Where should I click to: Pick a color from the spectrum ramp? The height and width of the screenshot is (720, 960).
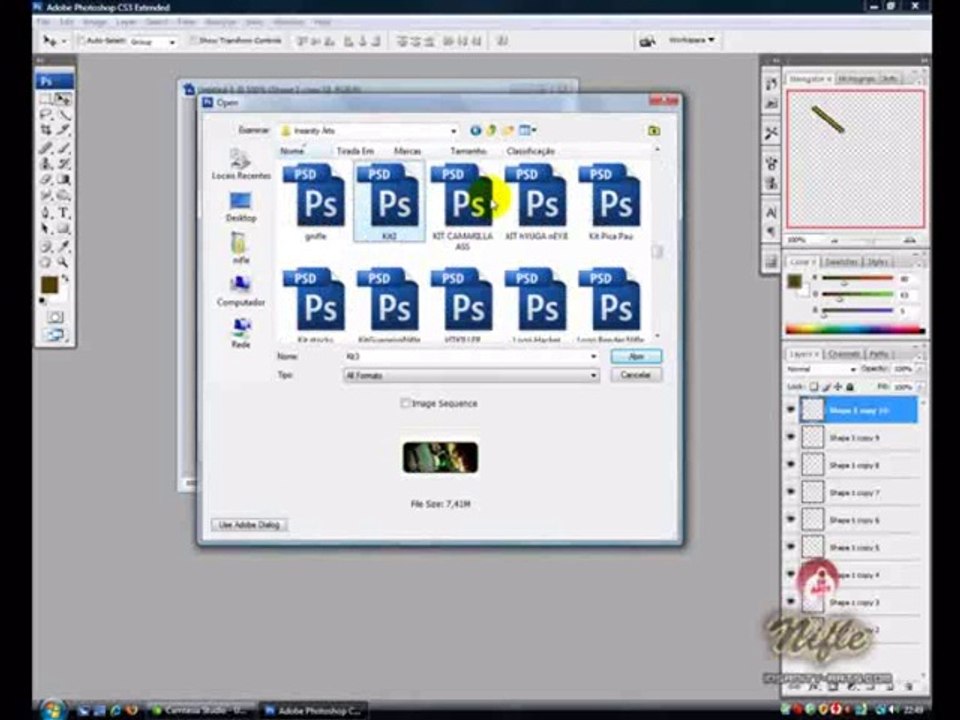point(855,331)
